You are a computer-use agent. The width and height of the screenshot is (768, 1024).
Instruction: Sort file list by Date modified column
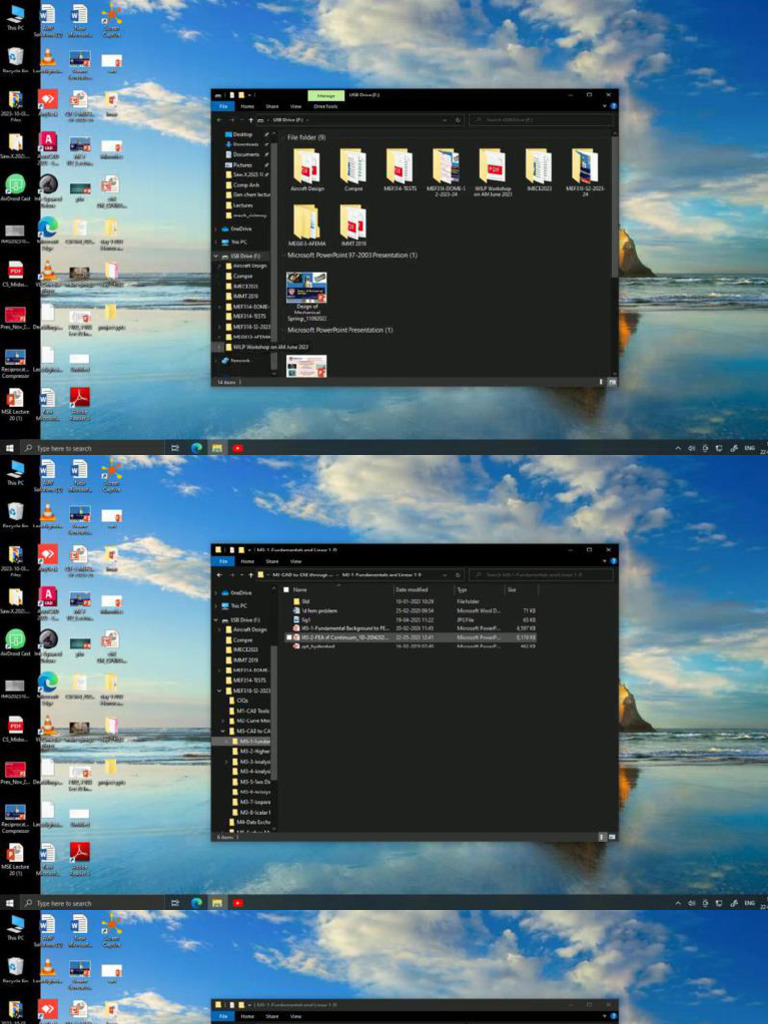tap(424, 590)
